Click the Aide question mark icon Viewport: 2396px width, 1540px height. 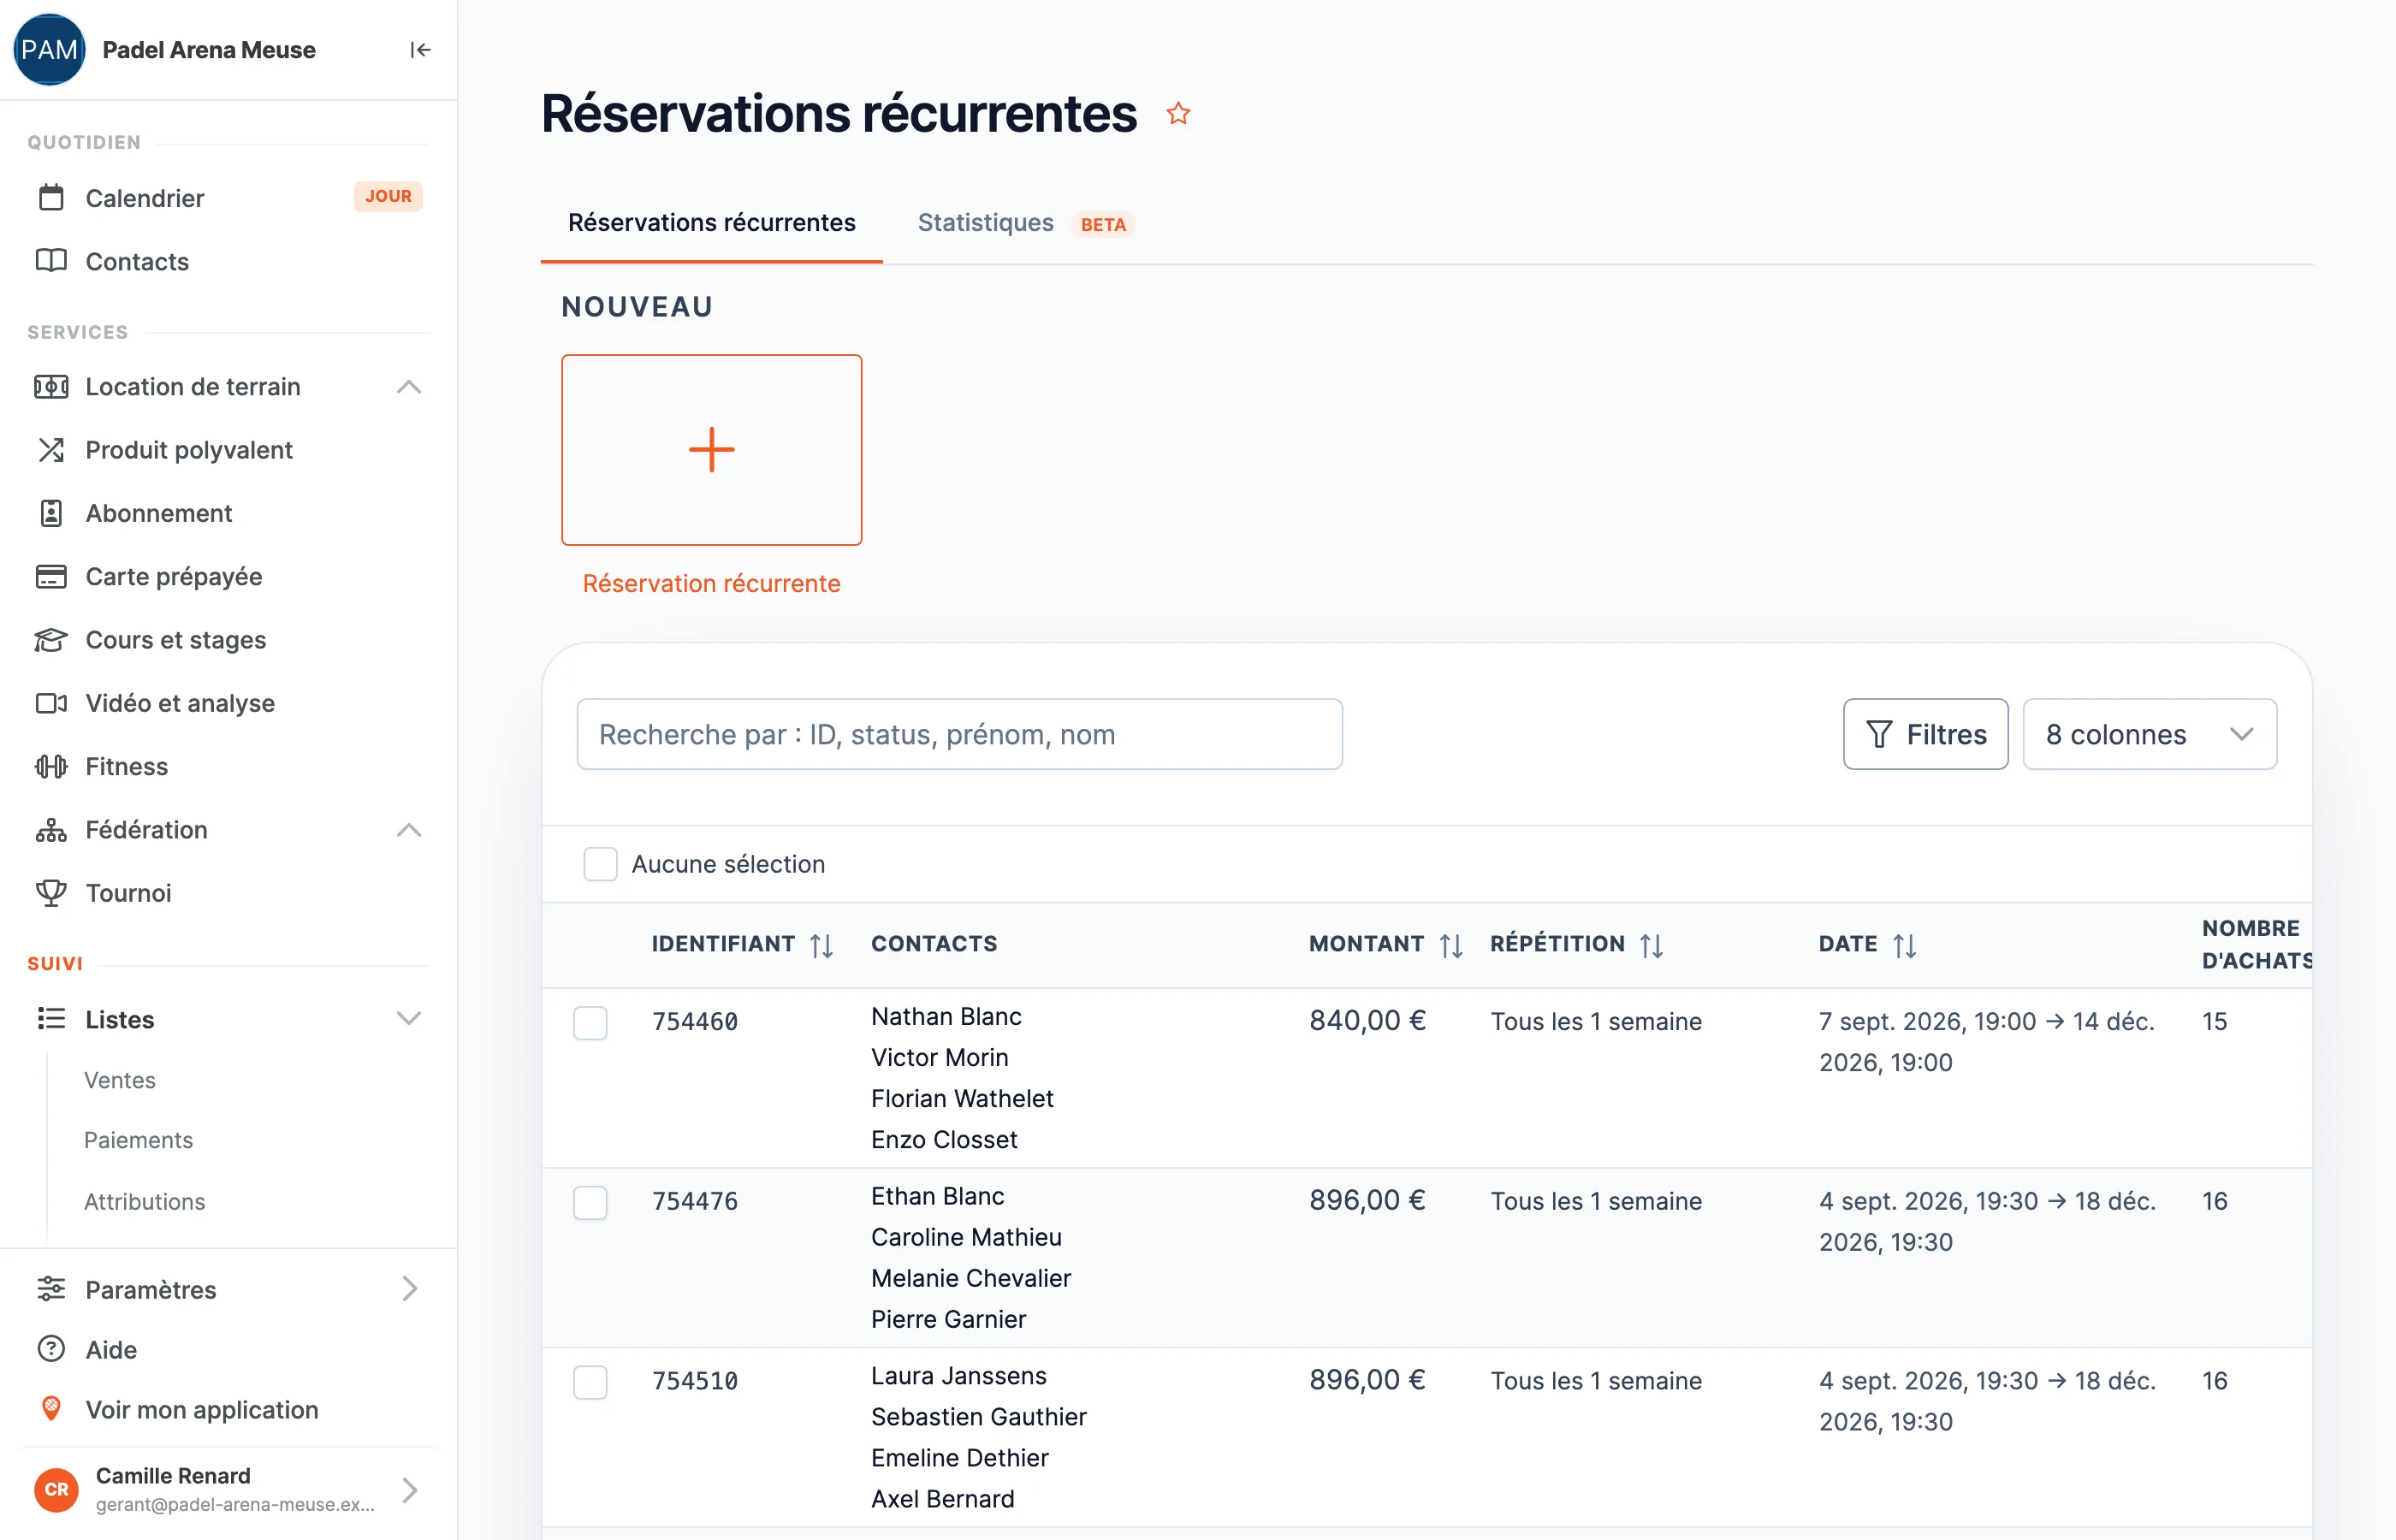pyautogui.click(x=51, y=1350)
